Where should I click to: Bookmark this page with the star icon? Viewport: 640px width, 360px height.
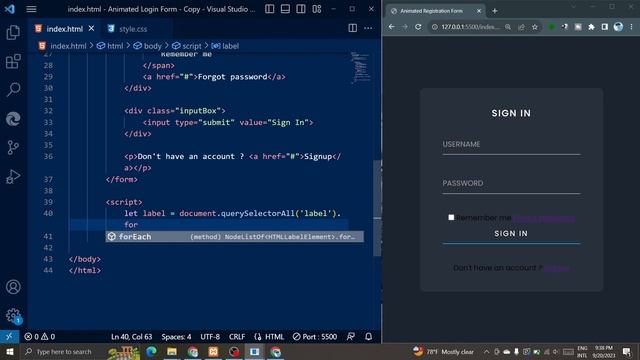(535, 27)
